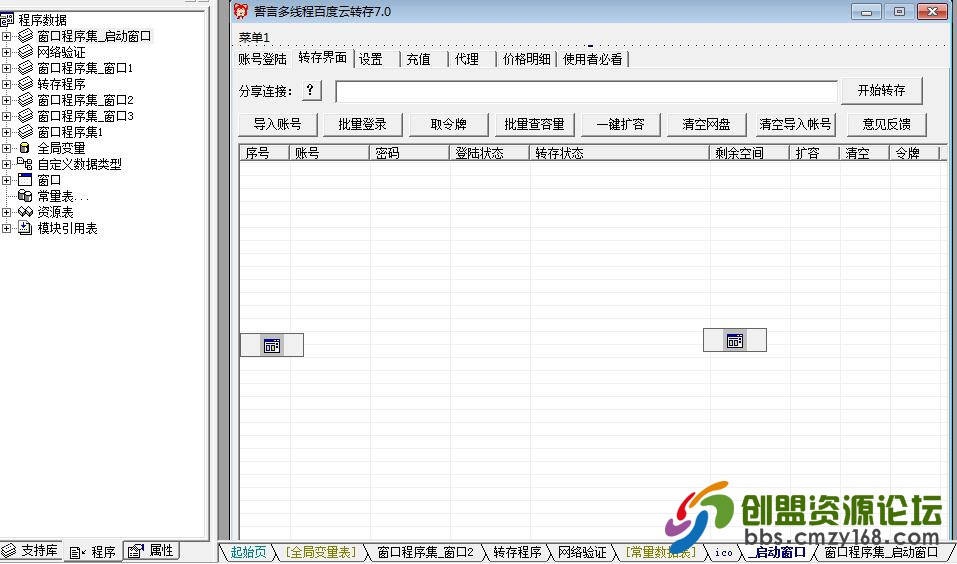
Task: Switch to [全局变量表] document tab
Action: [320, 552]
